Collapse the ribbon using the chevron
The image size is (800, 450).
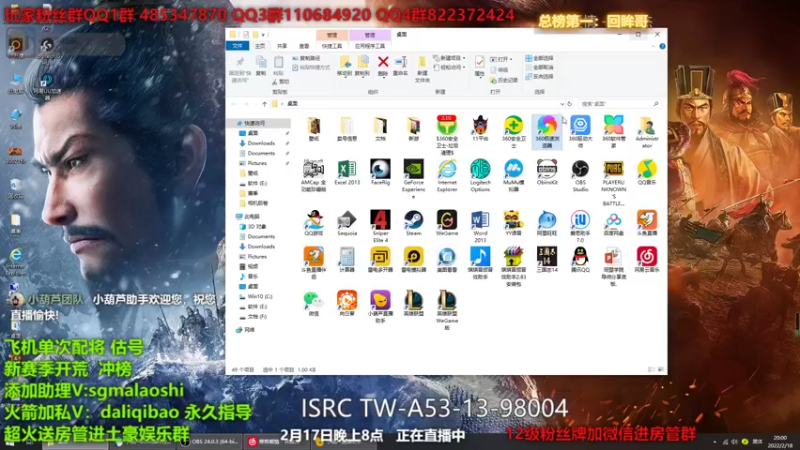point(653,46)
